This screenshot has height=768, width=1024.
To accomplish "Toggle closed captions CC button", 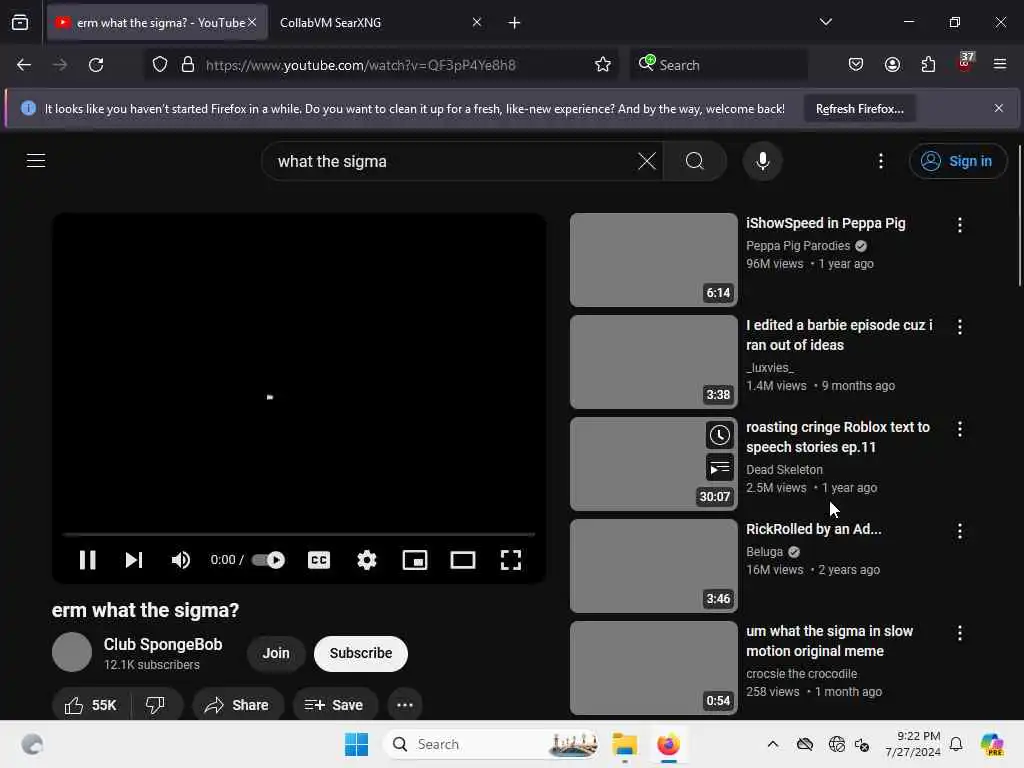I will click(319, 560).
